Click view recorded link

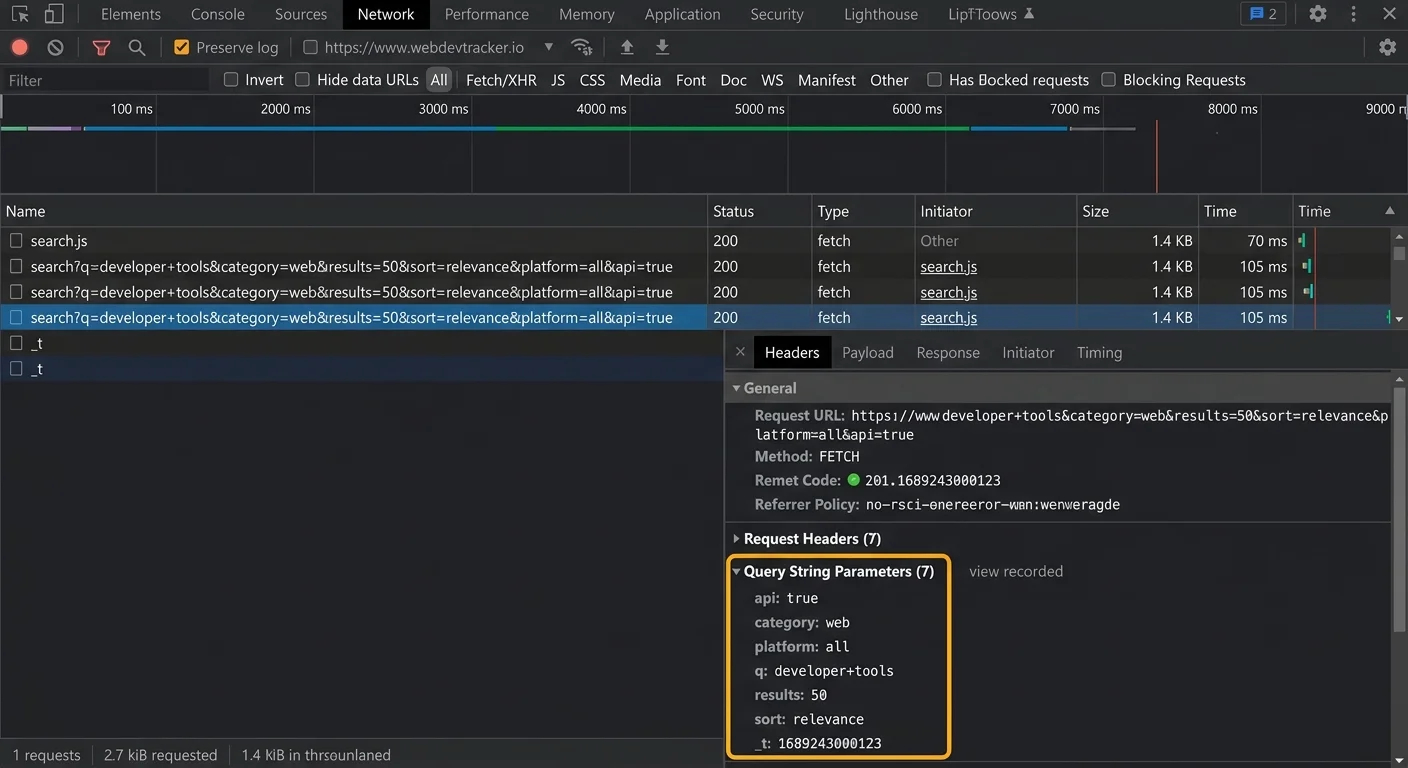pyautogui.click(x=1016, y=572)
